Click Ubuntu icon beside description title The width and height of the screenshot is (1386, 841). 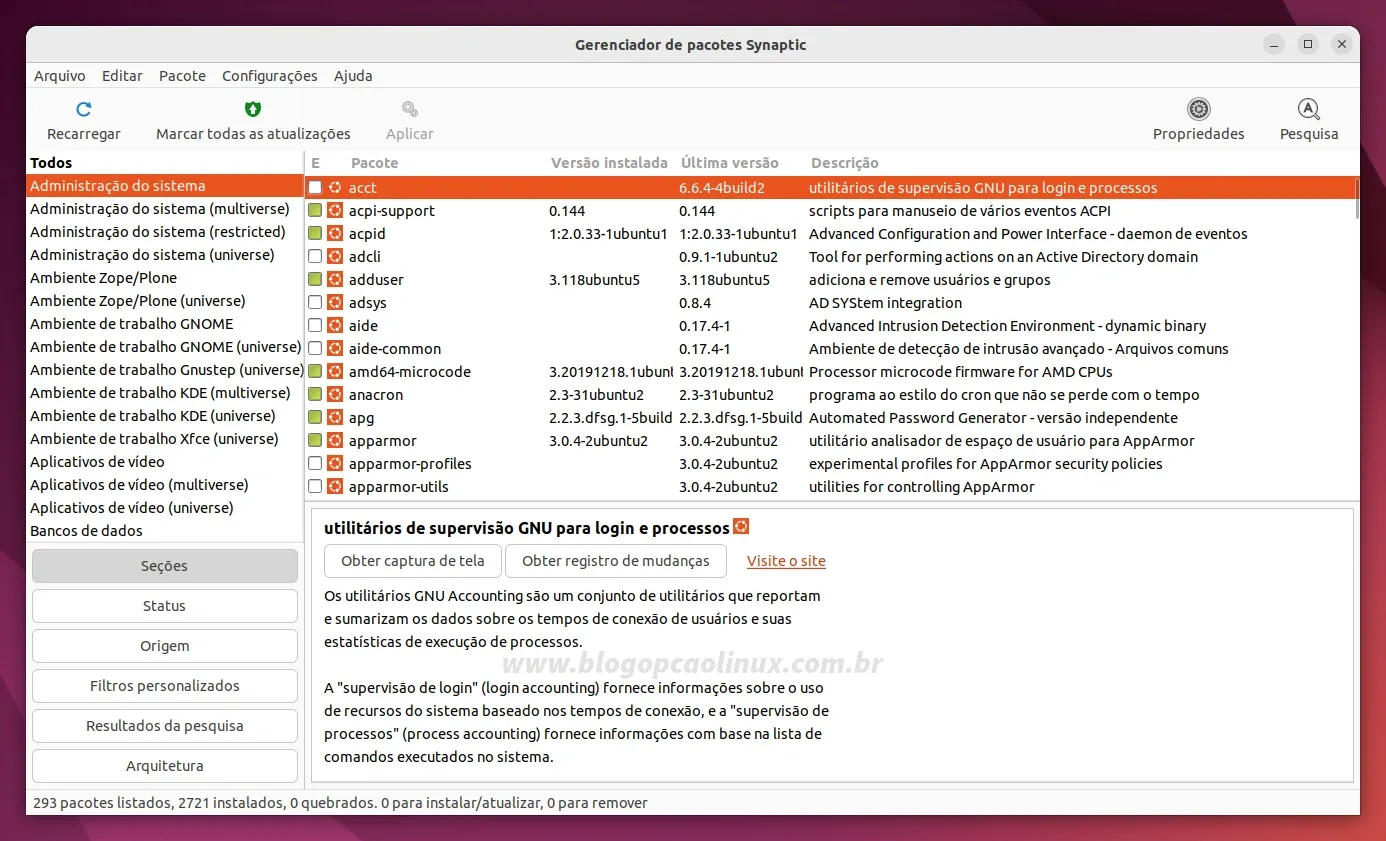pos(741,526)
